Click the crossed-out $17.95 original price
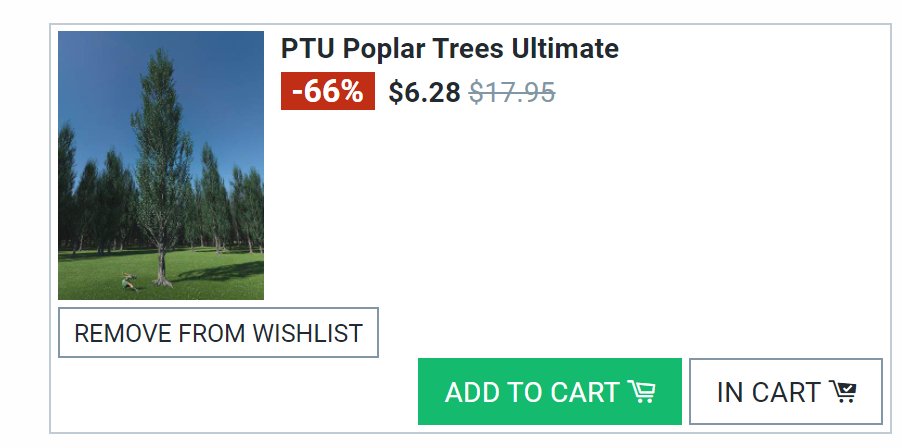 click(512, 92)
